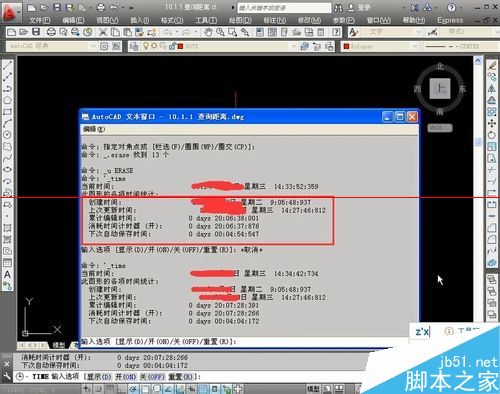
Task: Click text window command input line
Action: click(x=245, y=341)
